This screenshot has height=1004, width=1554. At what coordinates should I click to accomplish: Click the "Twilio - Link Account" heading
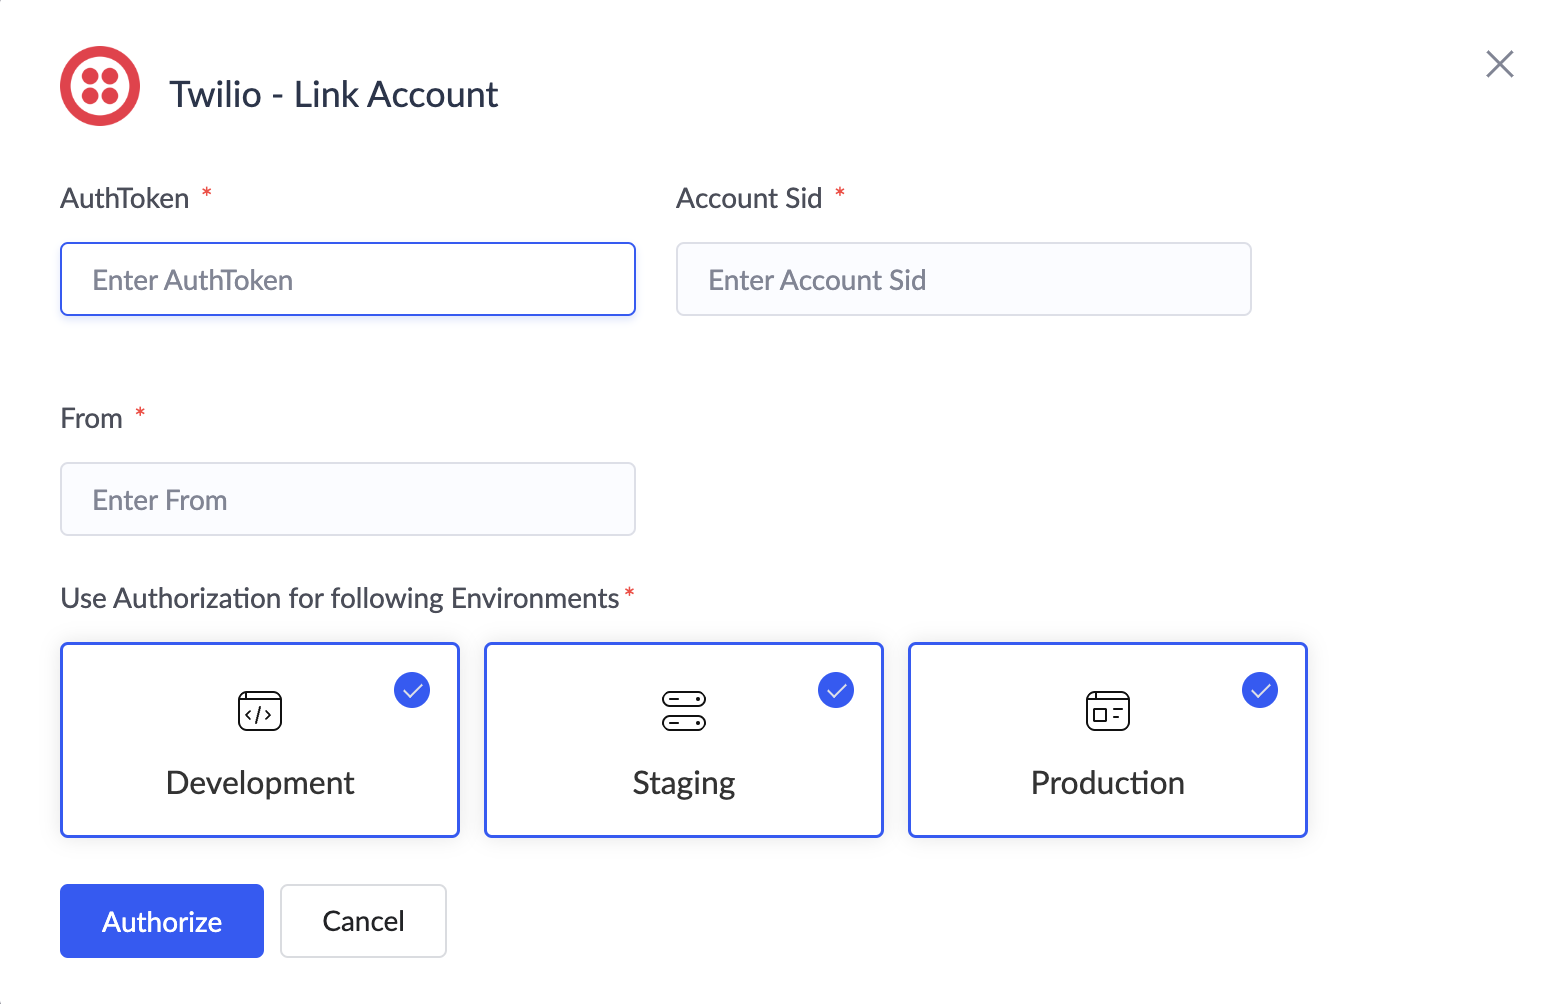pos(333,95)
